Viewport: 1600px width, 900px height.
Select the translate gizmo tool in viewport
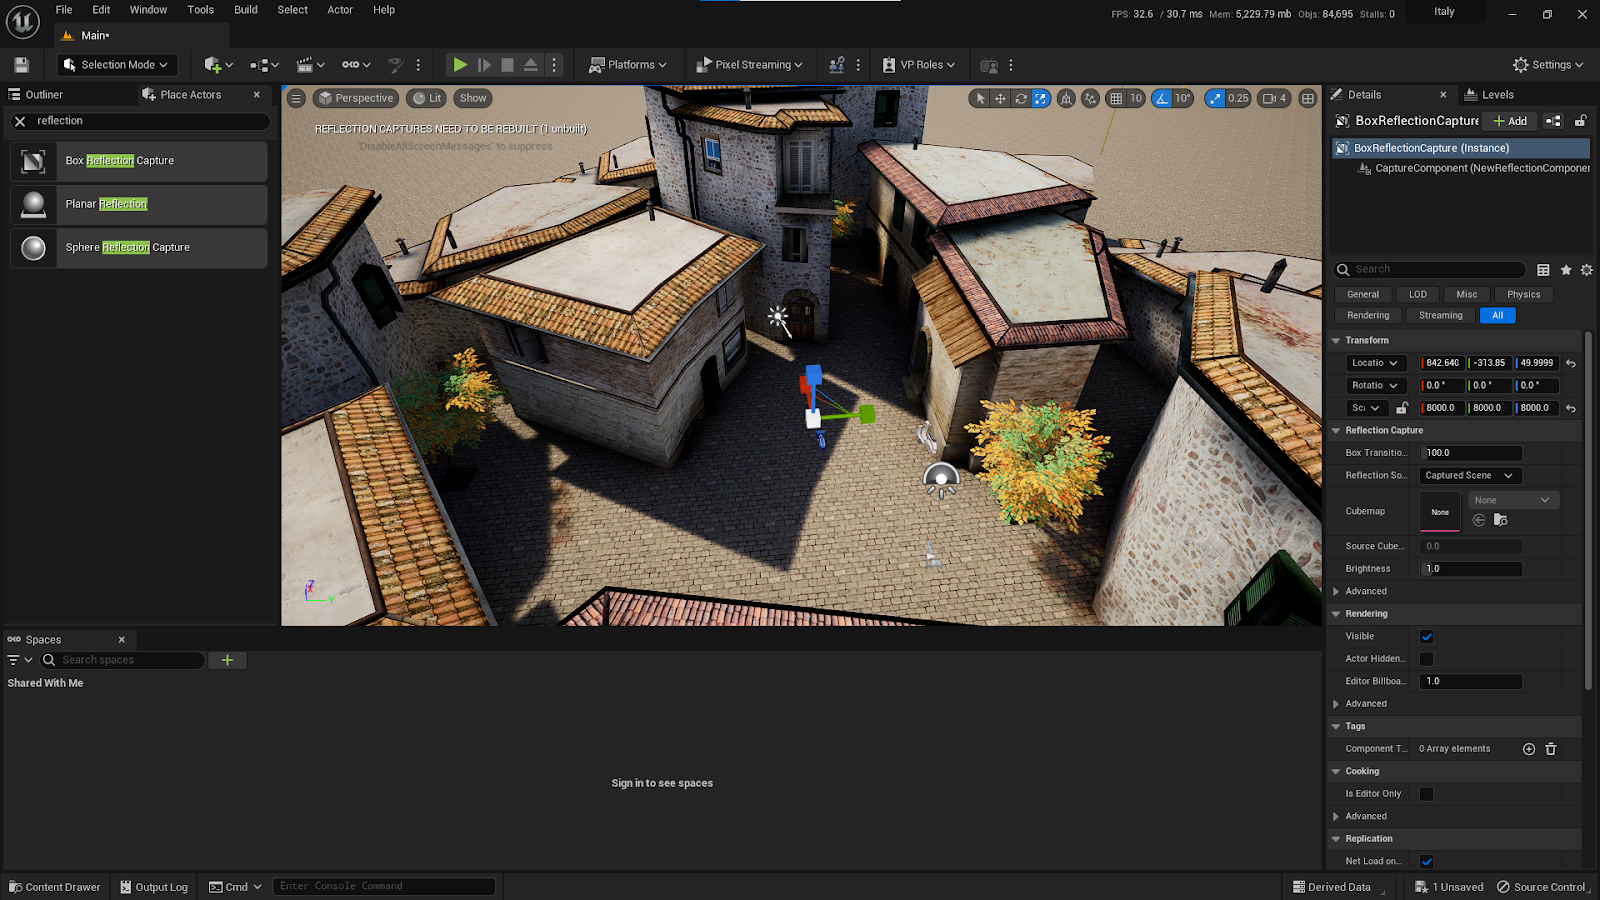click(x=1000, y=98)
